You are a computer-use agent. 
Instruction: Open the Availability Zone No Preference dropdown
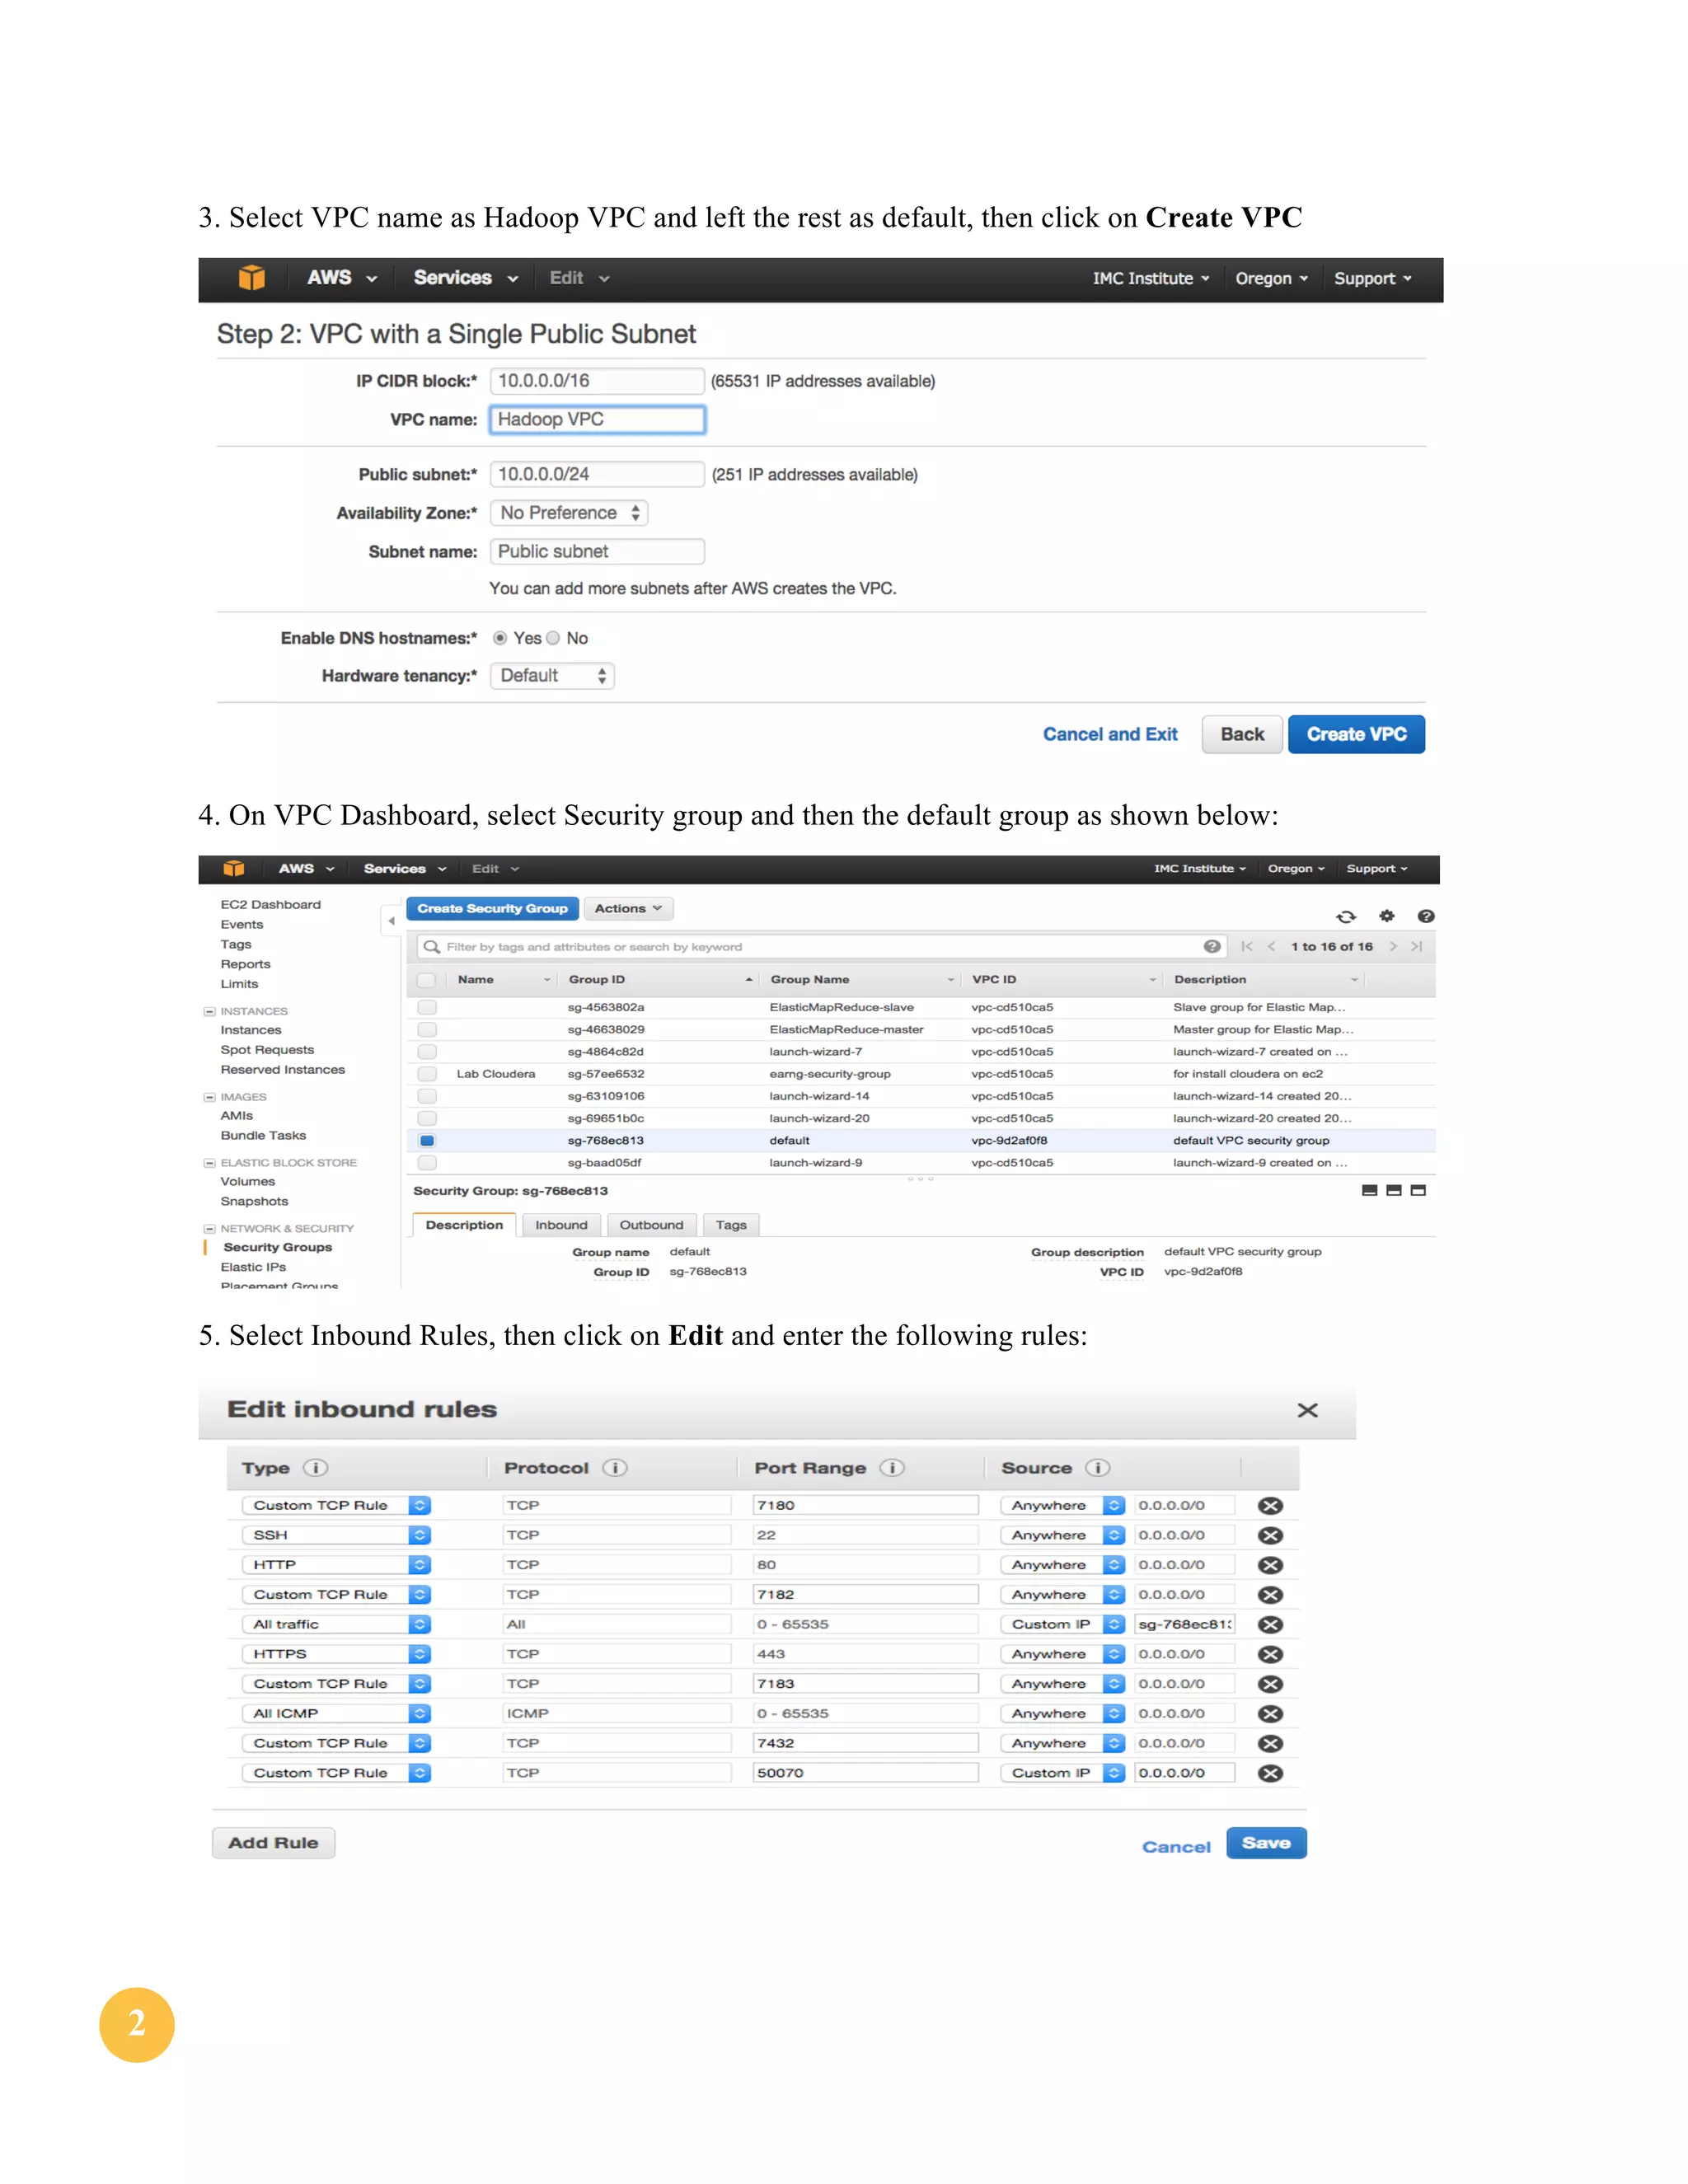(569, 513)
